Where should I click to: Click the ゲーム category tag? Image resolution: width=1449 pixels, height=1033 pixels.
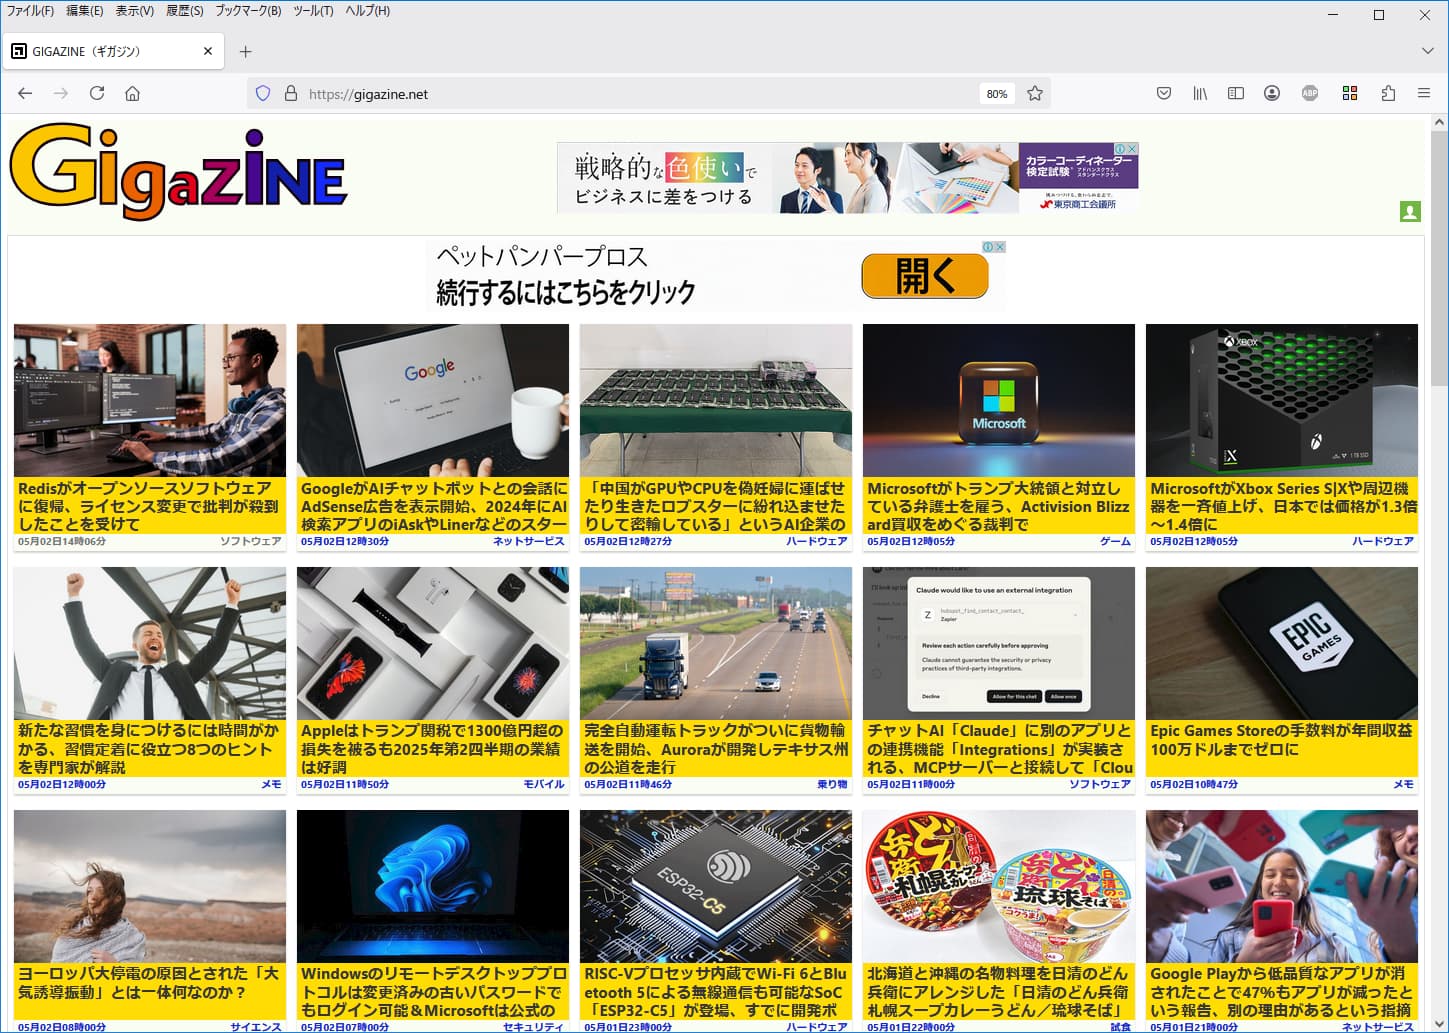(1116, 541)
